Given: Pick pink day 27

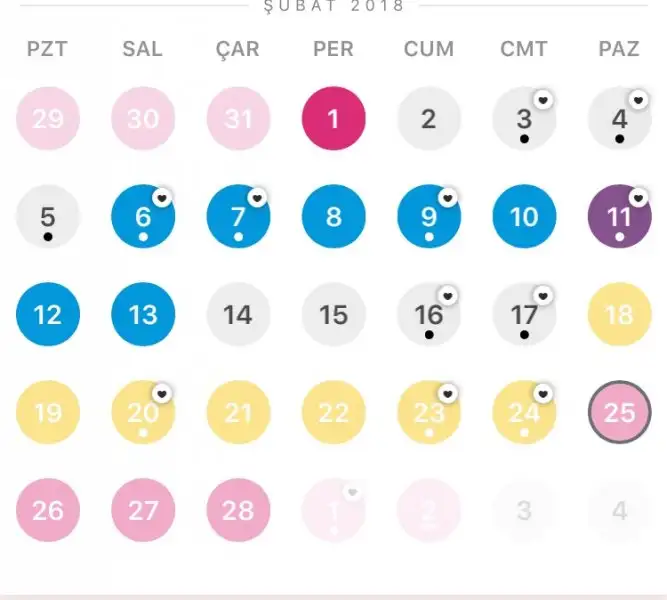Looking at the screenshot, I should tap(143, 511).
